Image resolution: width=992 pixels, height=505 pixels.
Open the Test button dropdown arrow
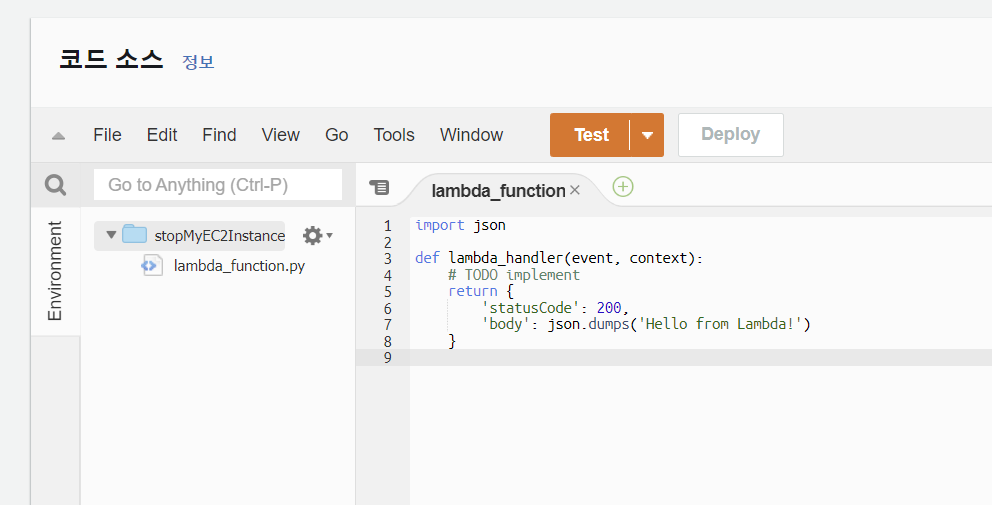click(x=647, y=135)
